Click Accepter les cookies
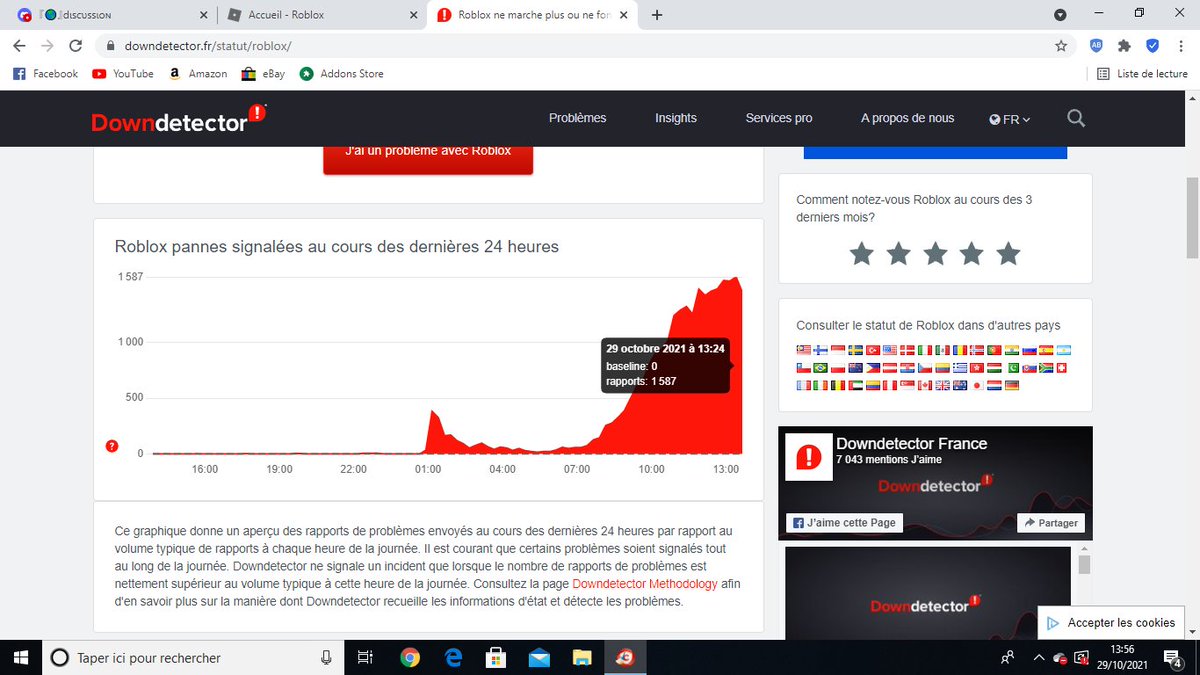Screen dimensions: 1200x675 point(1111,622)
